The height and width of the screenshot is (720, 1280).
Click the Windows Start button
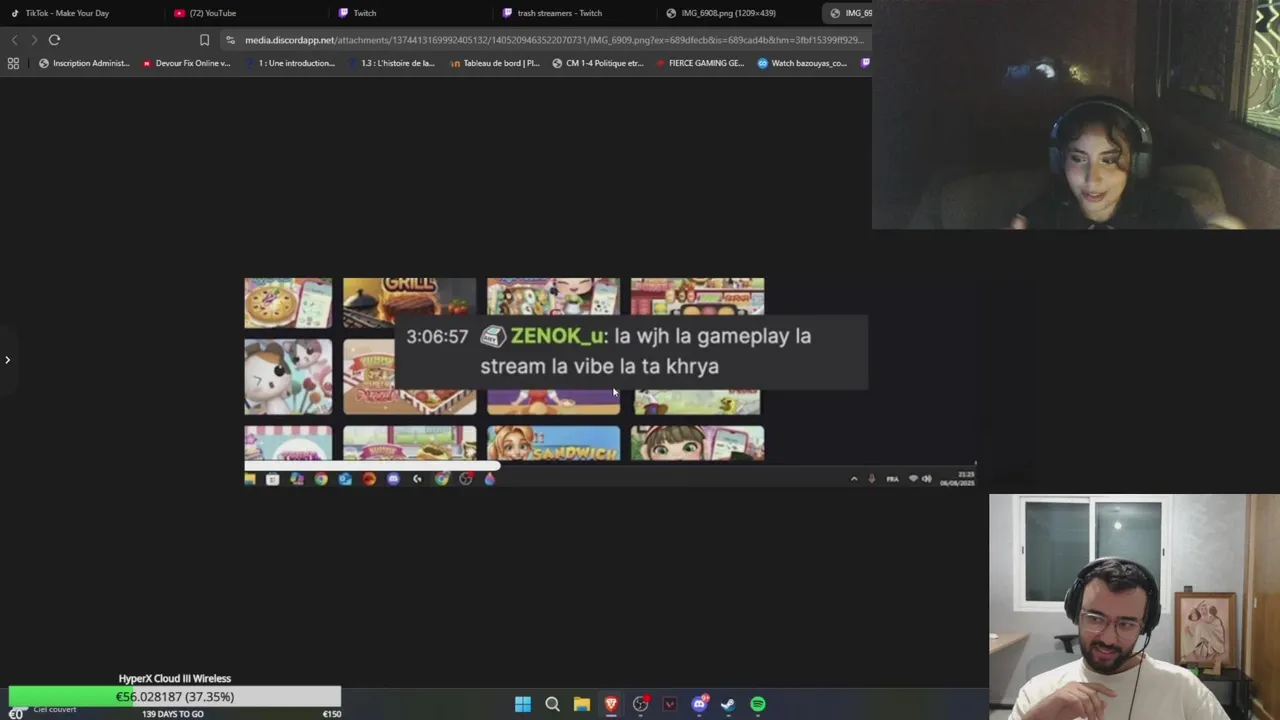pyautogui.click(x=523, y=704)
